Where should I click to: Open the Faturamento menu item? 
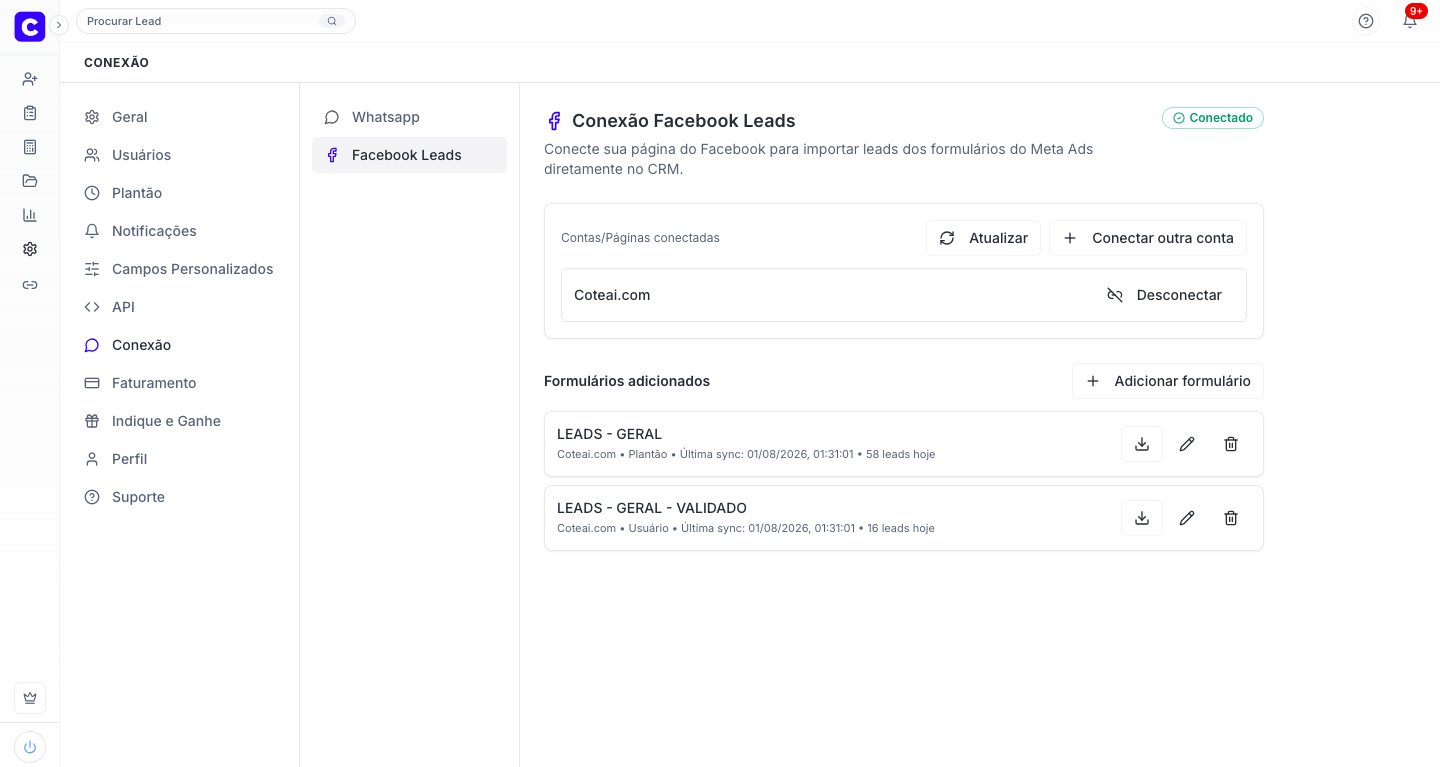pyautogui.click(x=180, y=383)
